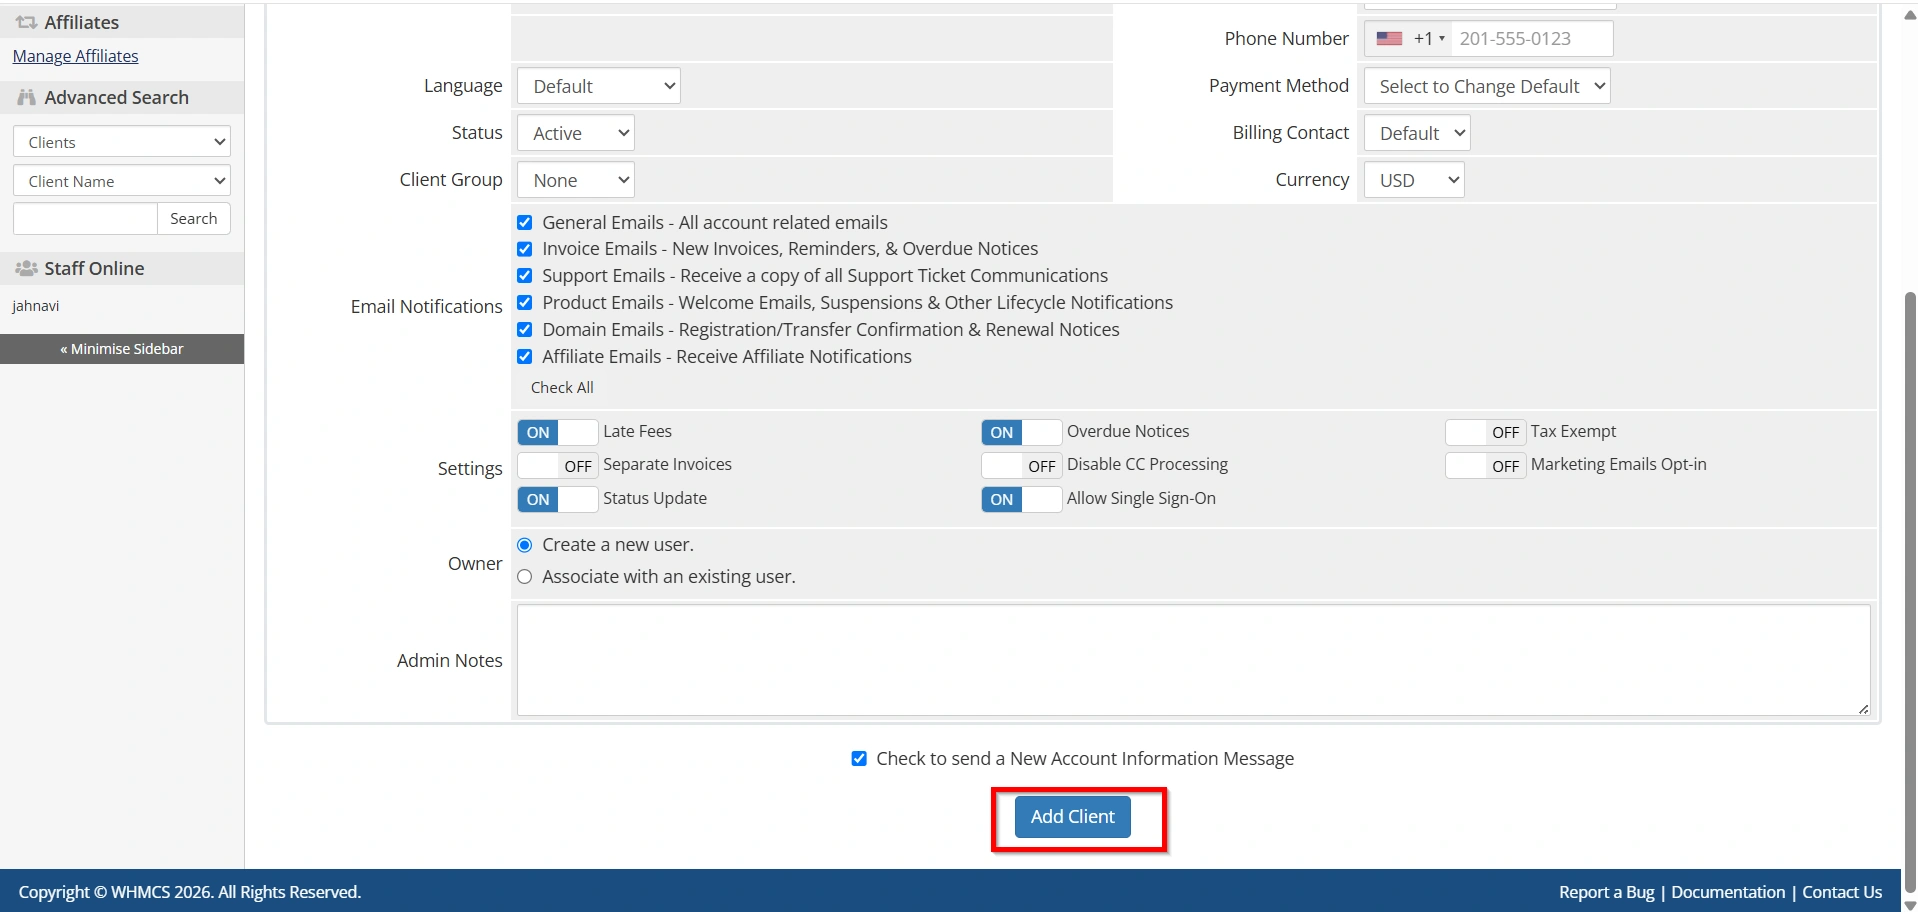Viewport: 1918px width, 912px height.
Task: Click inside the Admin Notes textarea
Action: tap(1193, 660)
